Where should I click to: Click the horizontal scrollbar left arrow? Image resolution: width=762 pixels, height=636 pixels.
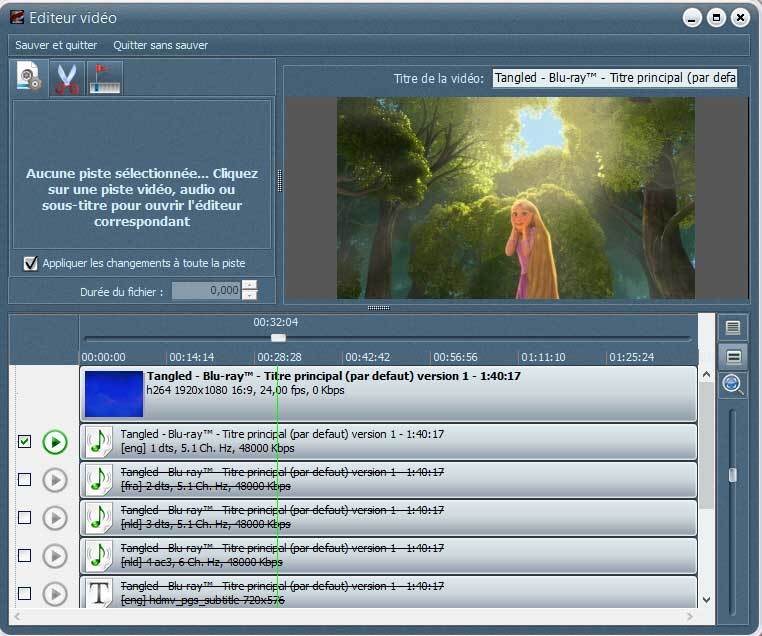click(x=17, y=617)
